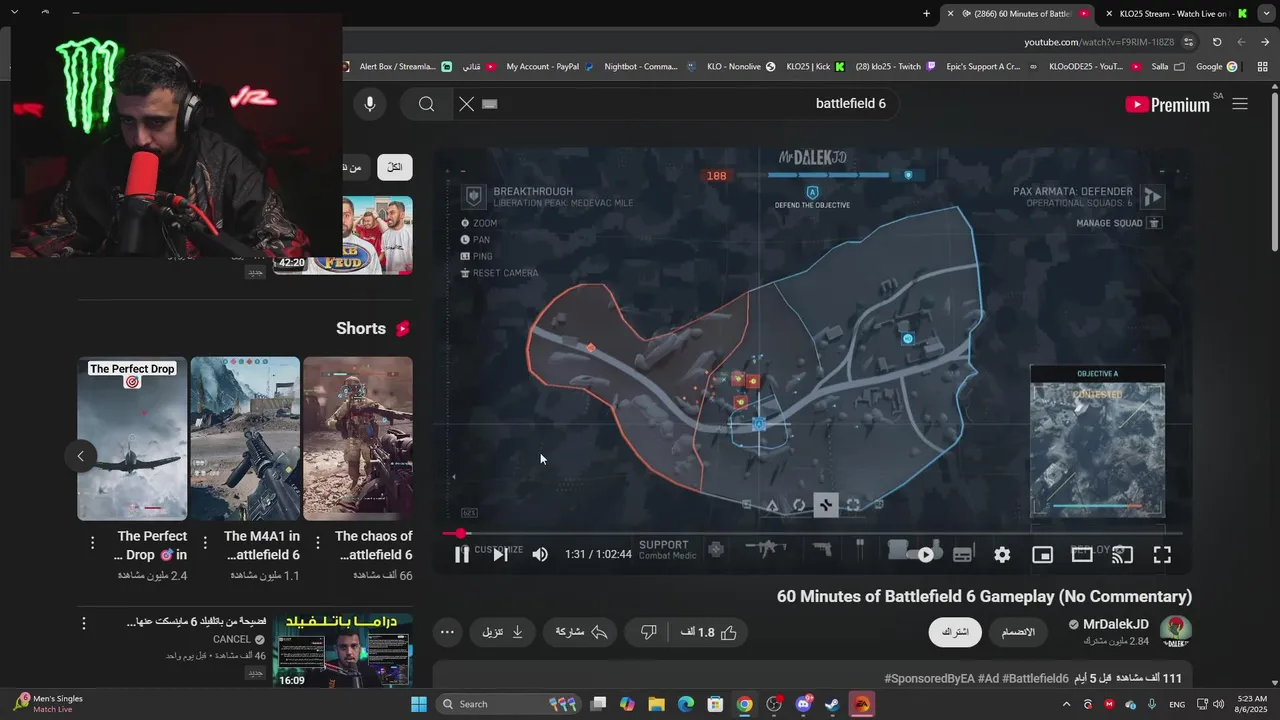Open a new browser tab
This screenshot has height=720, width=1280.
(926, 14)
